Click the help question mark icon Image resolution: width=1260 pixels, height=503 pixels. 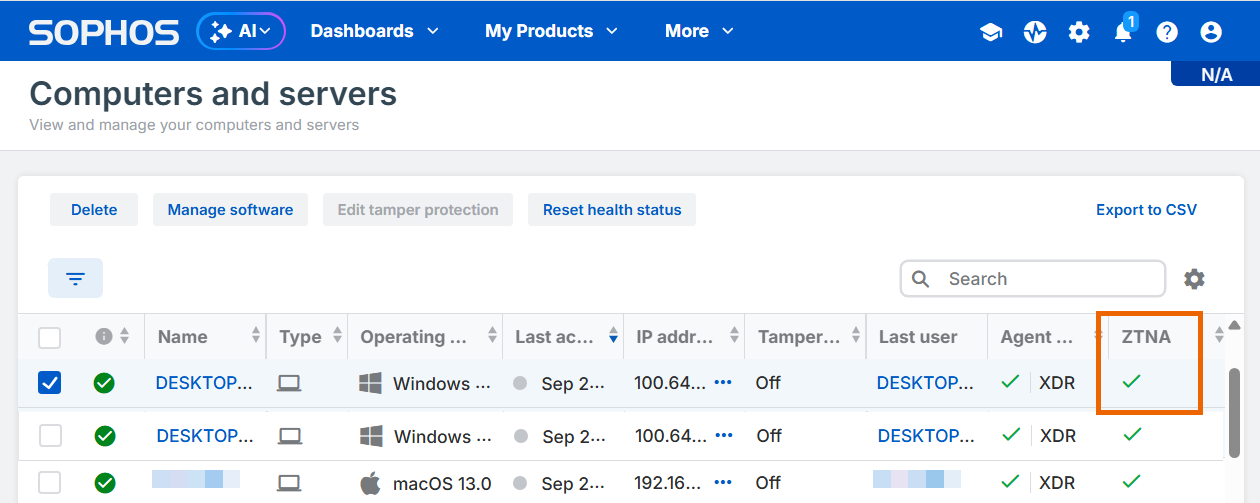pos(1167,32)
